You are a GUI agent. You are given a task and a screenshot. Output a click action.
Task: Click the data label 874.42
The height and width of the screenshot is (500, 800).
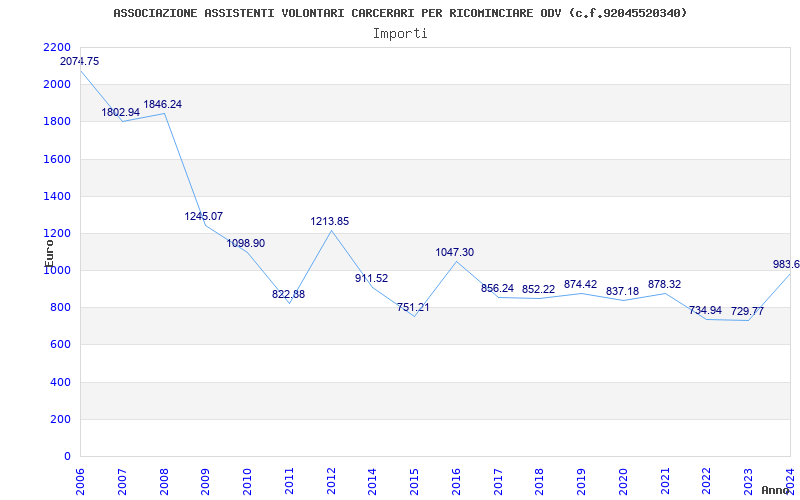point(580,285)
